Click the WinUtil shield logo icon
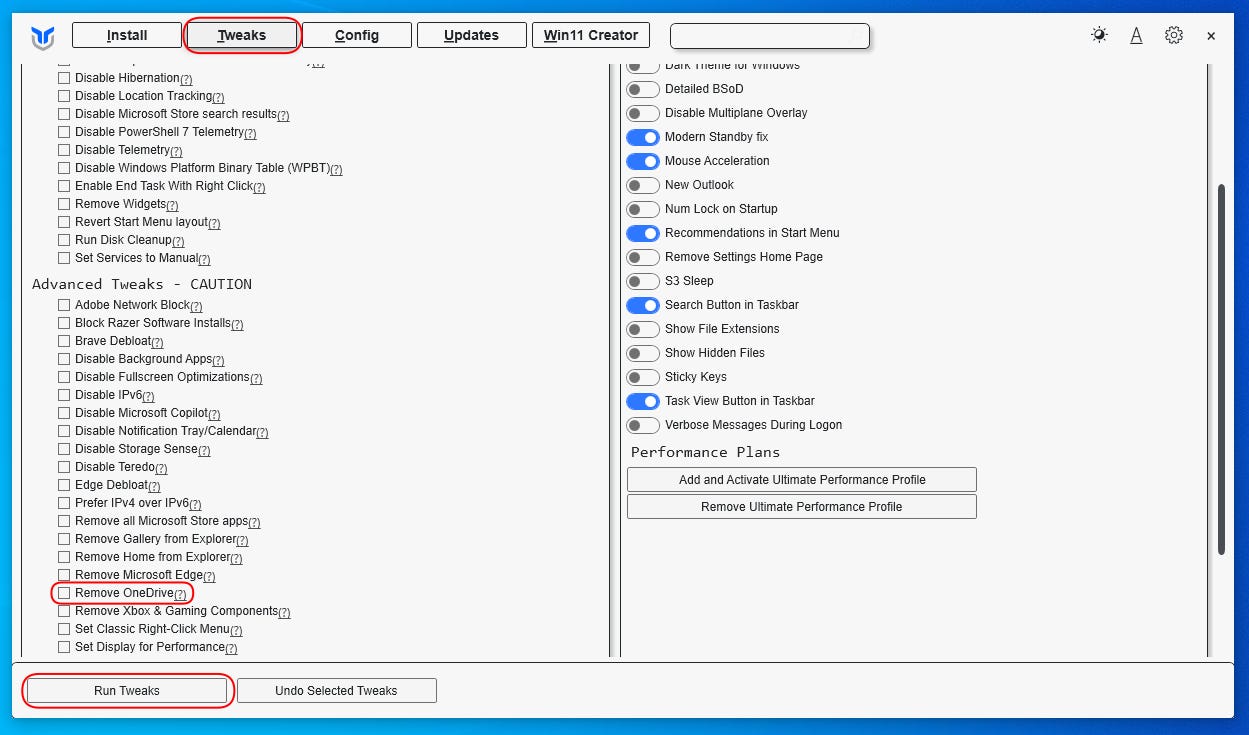This screenshot has width=1249, height=735. click(43, 37)
